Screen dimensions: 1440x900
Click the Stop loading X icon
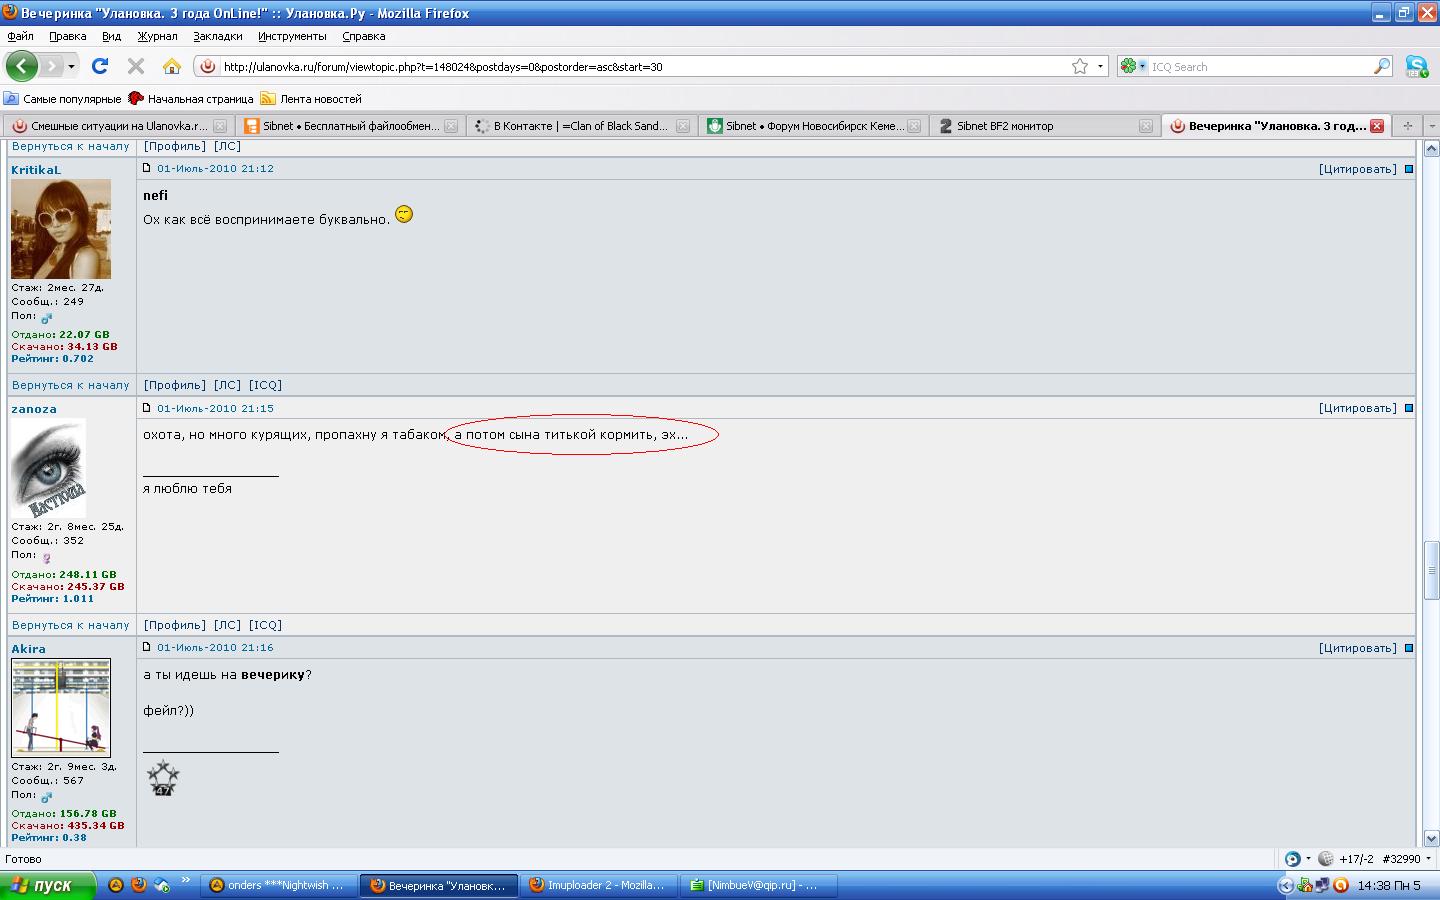click(136, 66)
